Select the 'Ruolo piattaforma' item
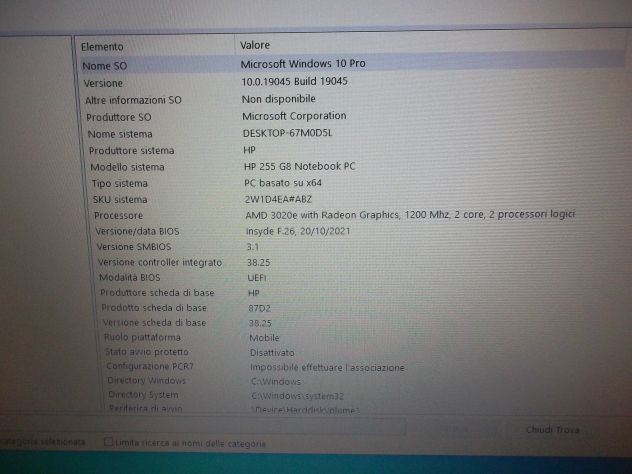This screenshot has width=632, height=474. point(142,337)
